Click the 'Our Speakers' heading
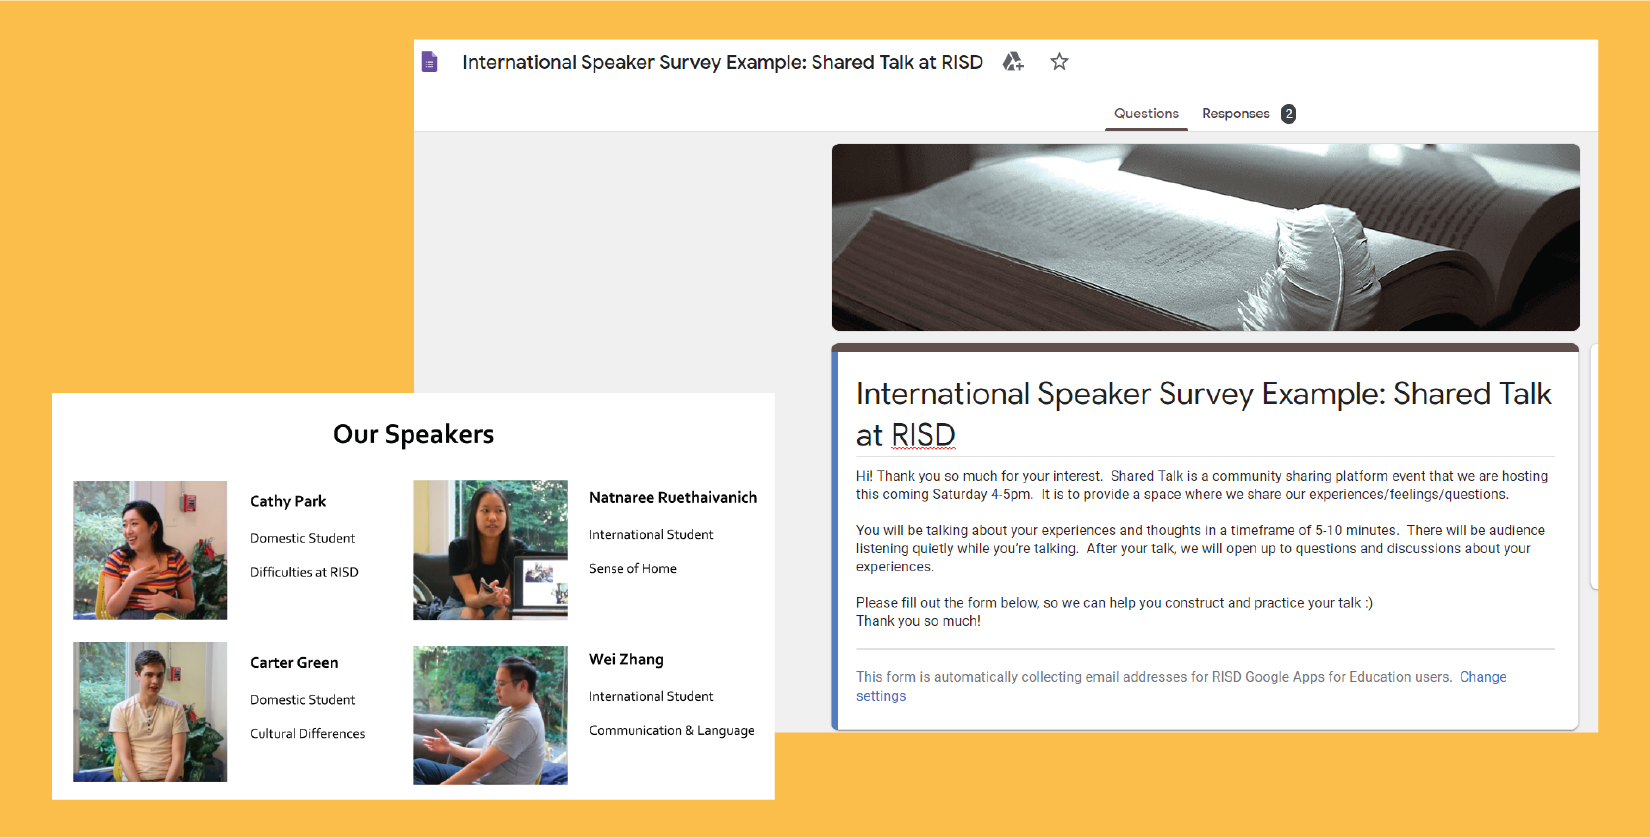This screenshot has width=1650, height=838. point(413,434)
